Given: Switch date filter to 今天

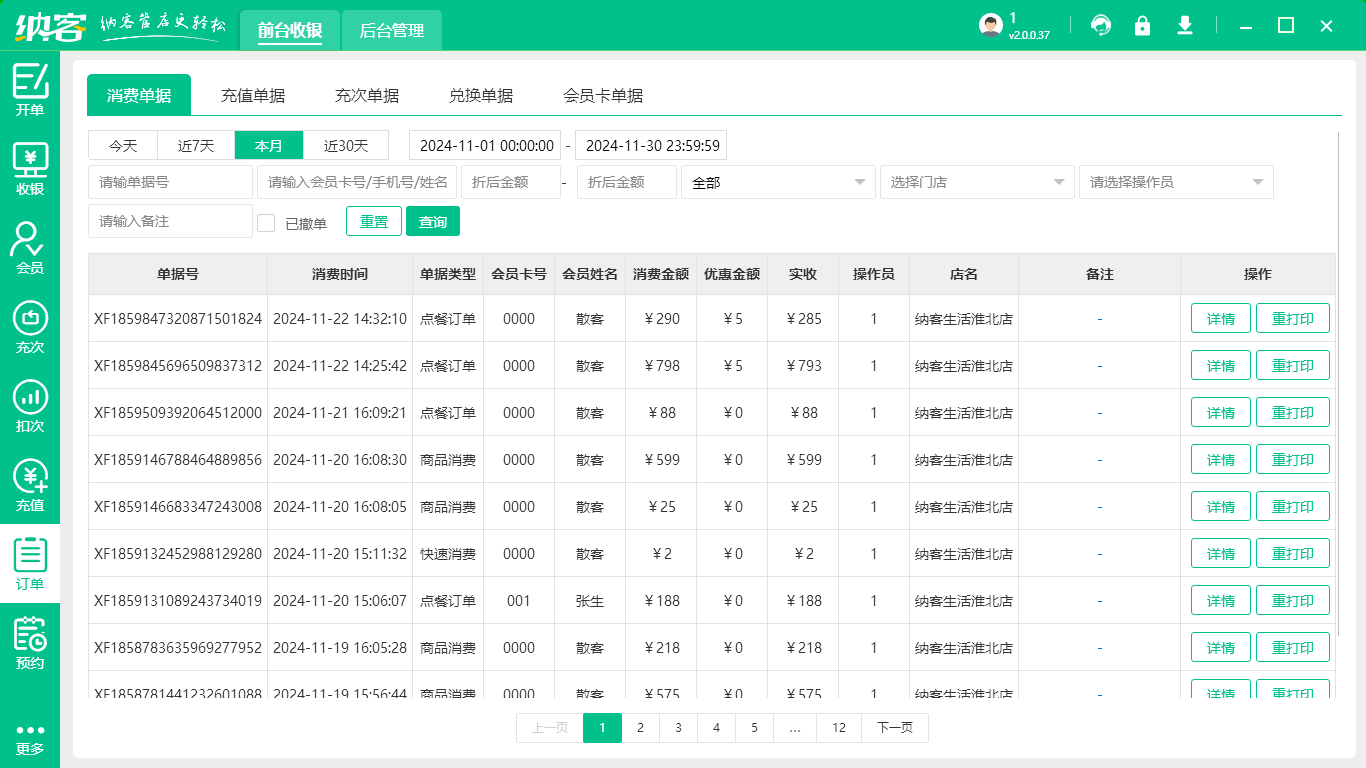Looking at the screenshot, I should [x=123, y=145].
